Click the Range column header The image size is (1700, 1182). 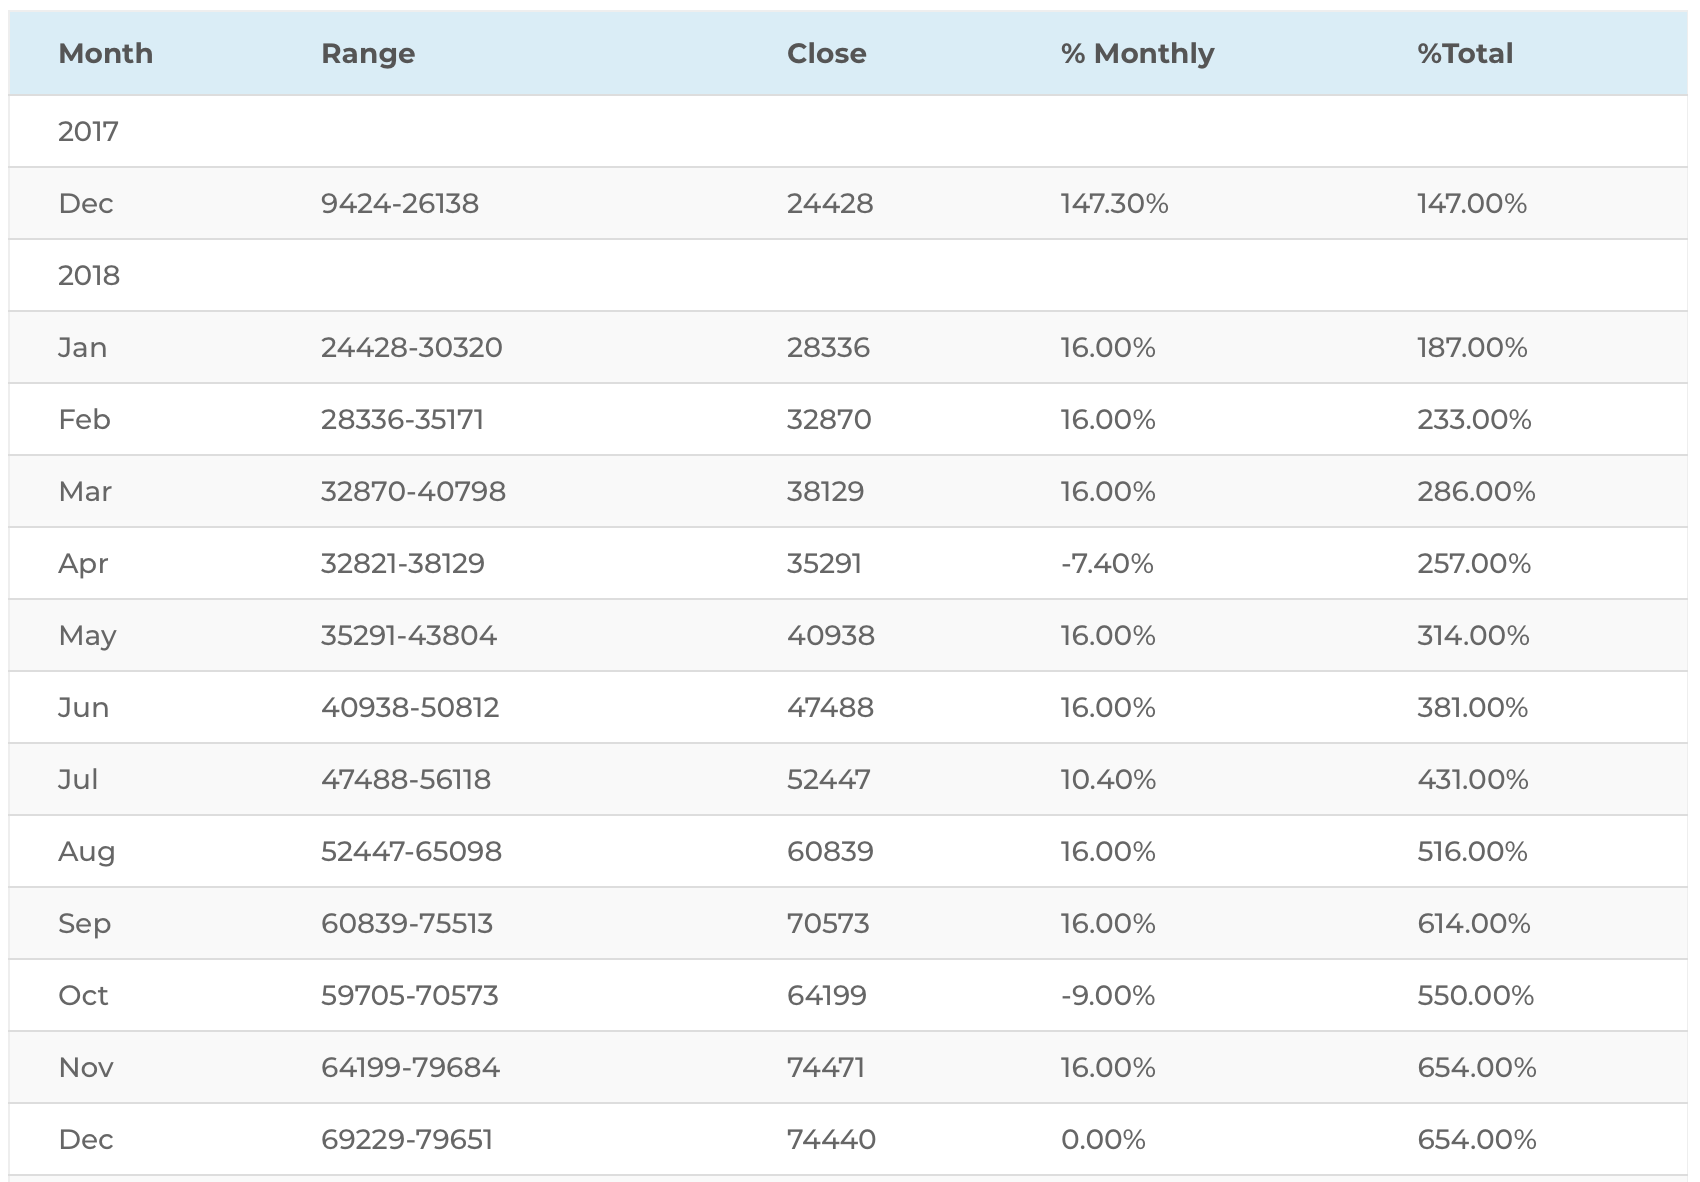pyautogui.click(x=368, y=53)
